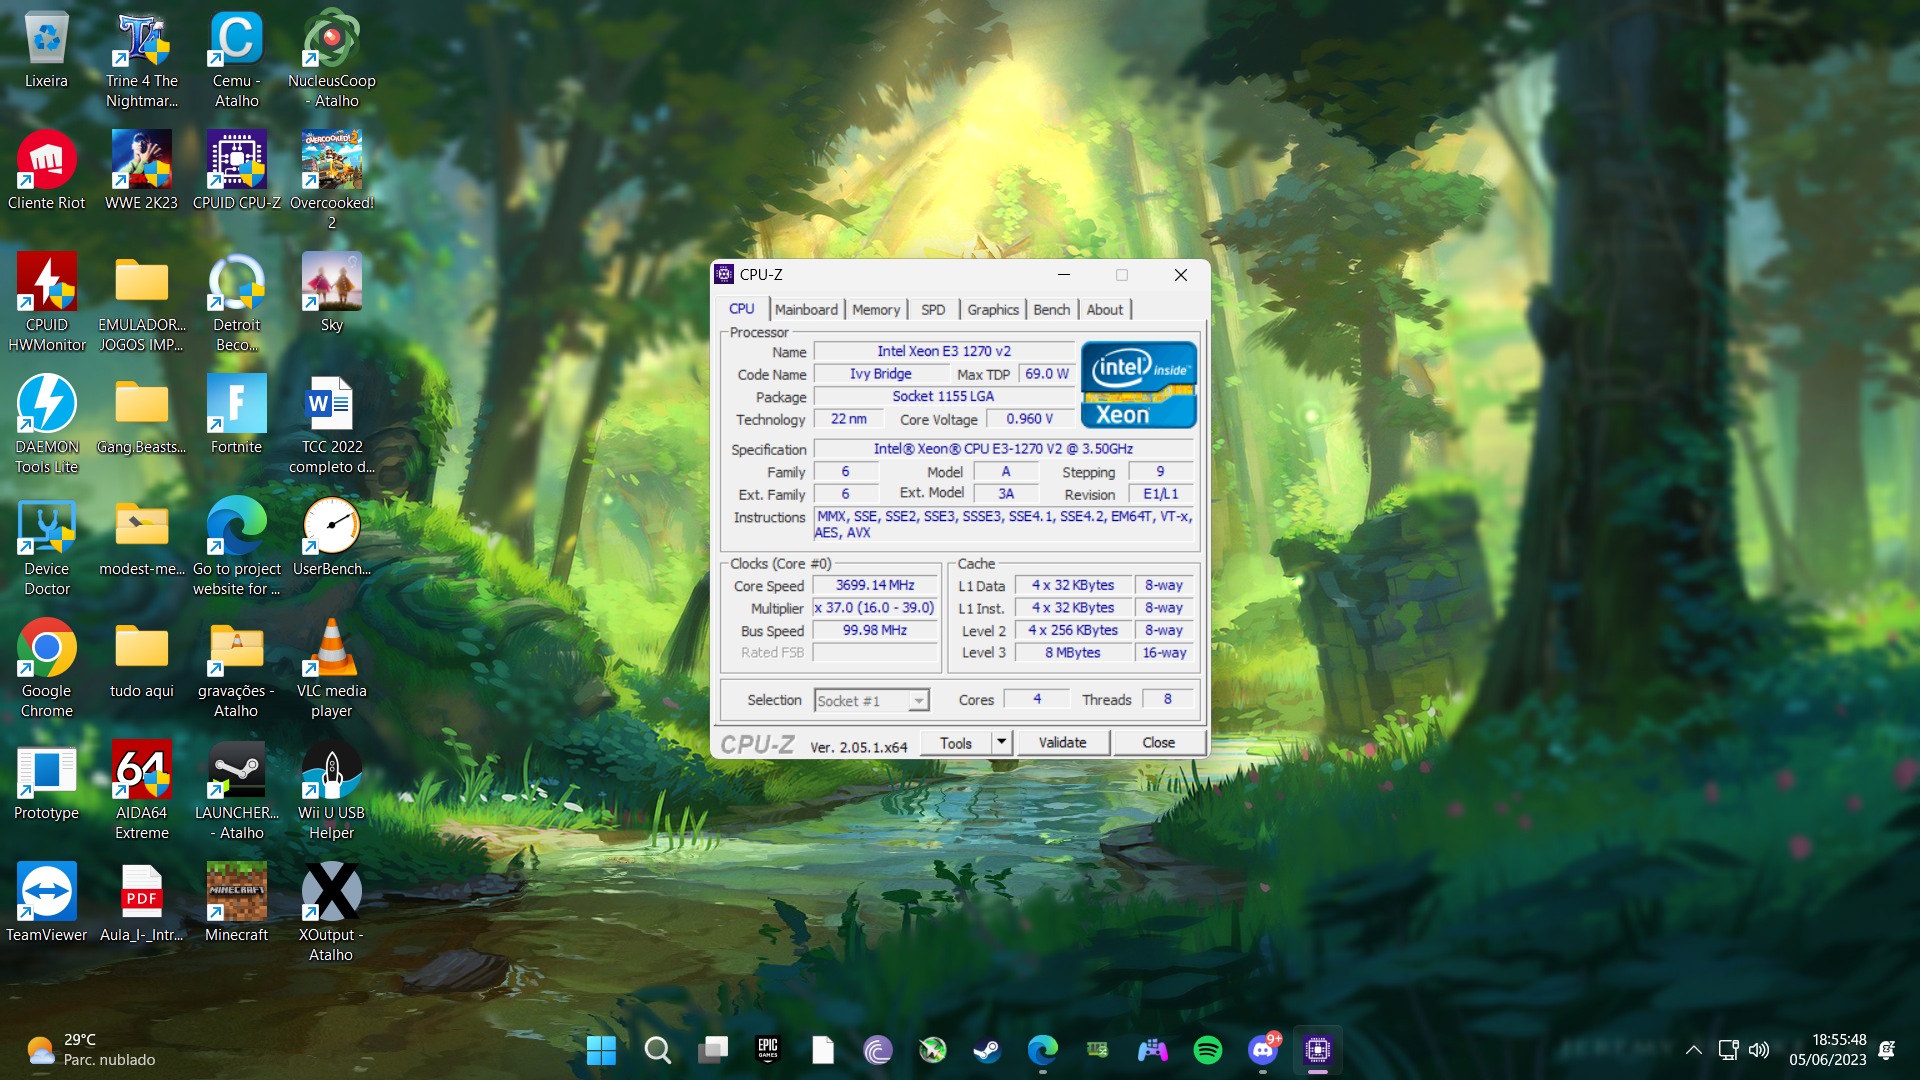The height and width of the screenshot is (1080, 1920).
Task: Click the Intel Xeon logo image
Action: coord(1138,385)
